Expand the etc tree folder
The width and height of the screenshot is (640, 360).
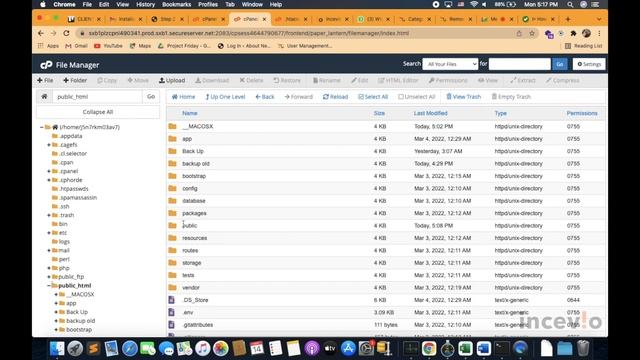click(49, 233)
